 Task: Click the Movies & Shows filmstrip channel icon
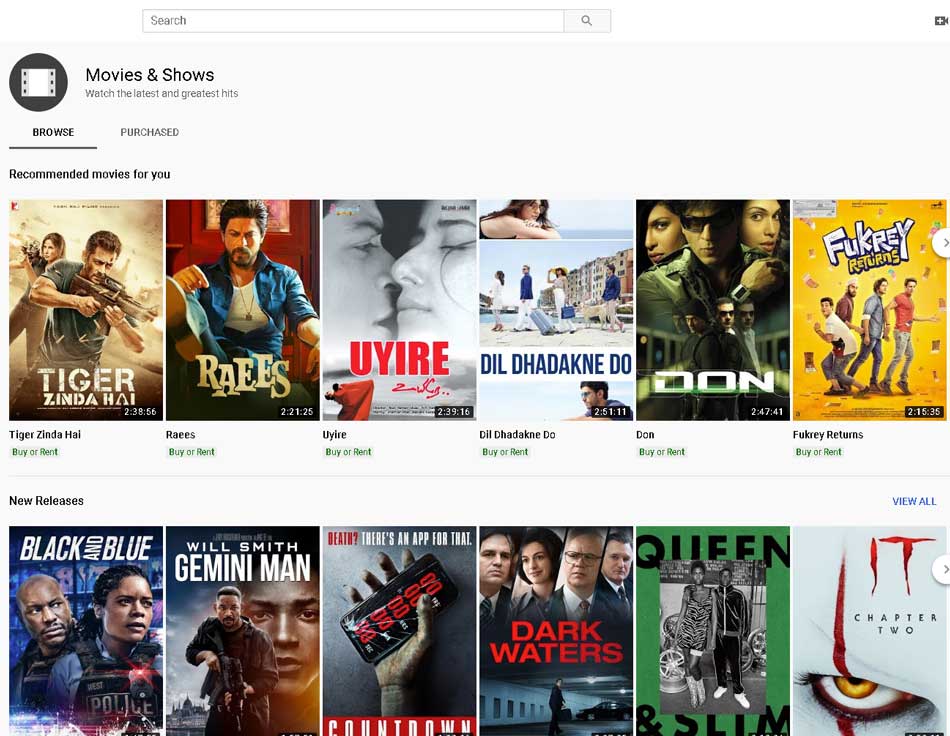coord(38,82)
